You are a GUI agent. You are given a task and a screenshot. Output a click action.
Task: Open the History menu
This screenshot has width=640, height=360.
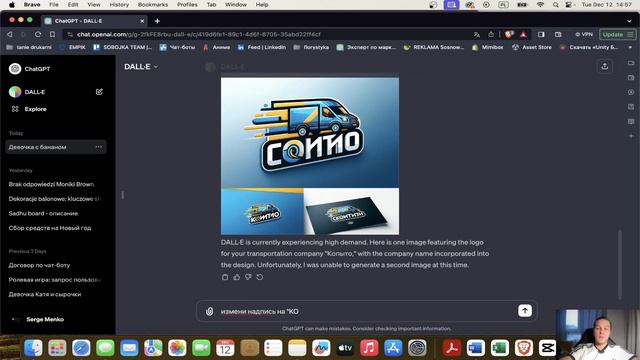tap(119, 4)
